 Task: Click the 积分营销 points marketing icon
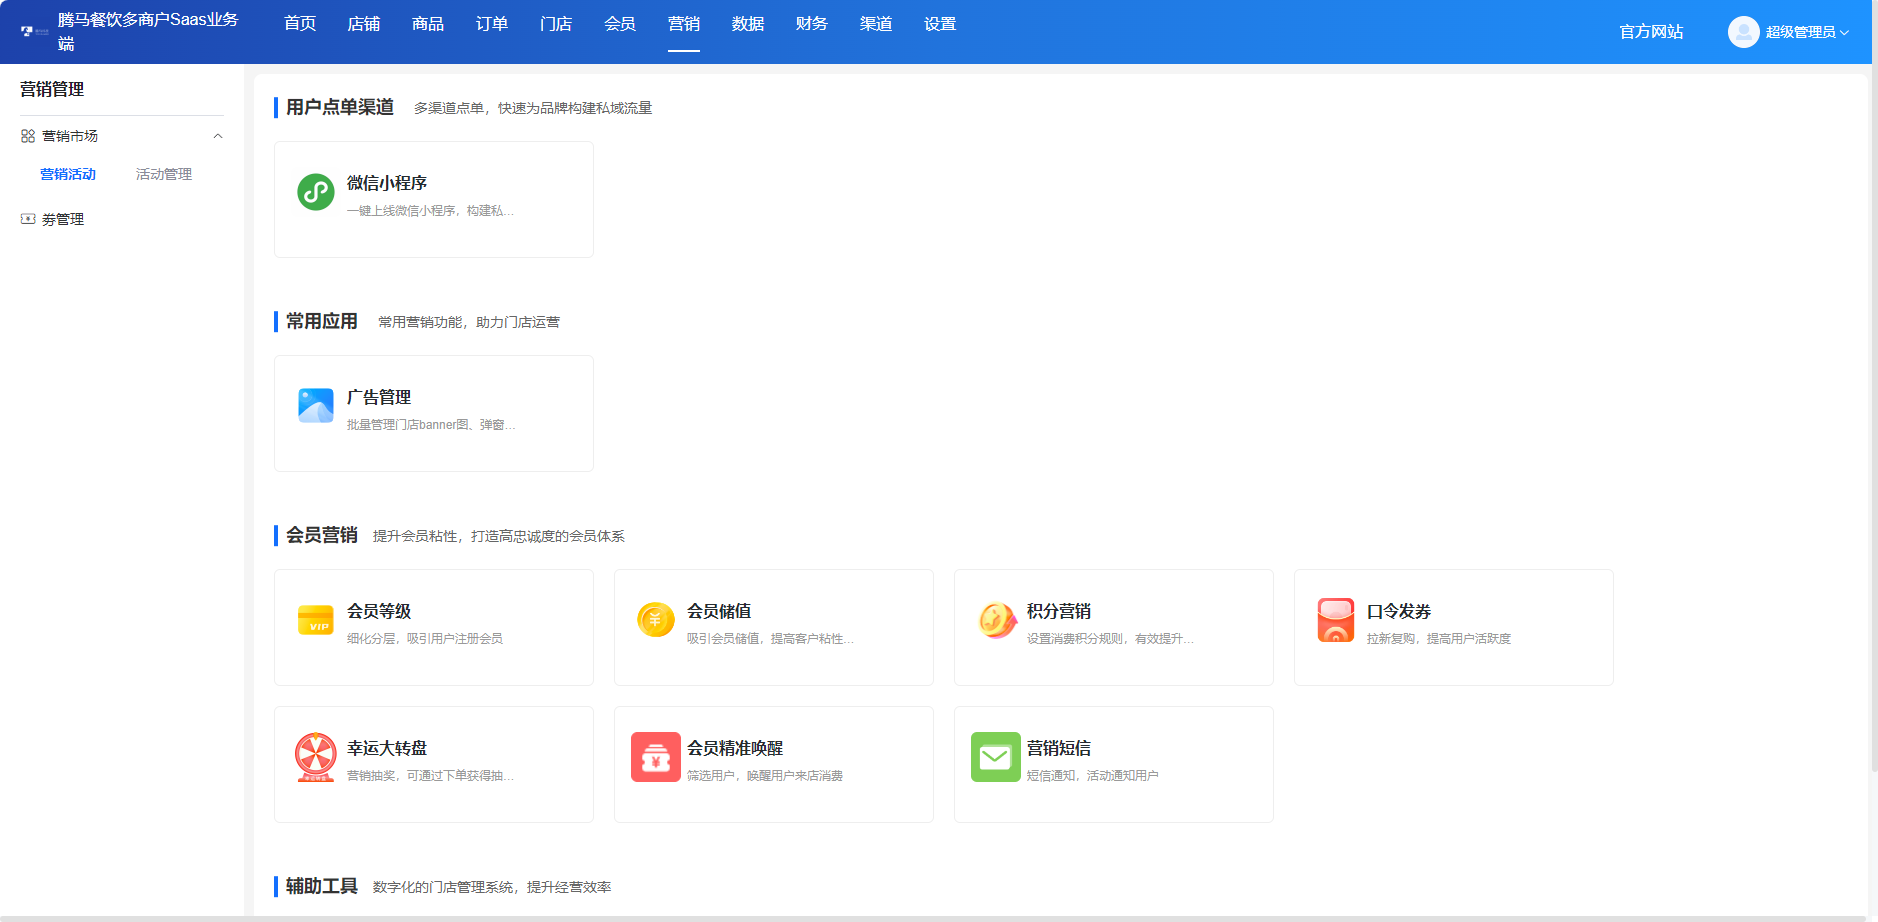point(995,620)
